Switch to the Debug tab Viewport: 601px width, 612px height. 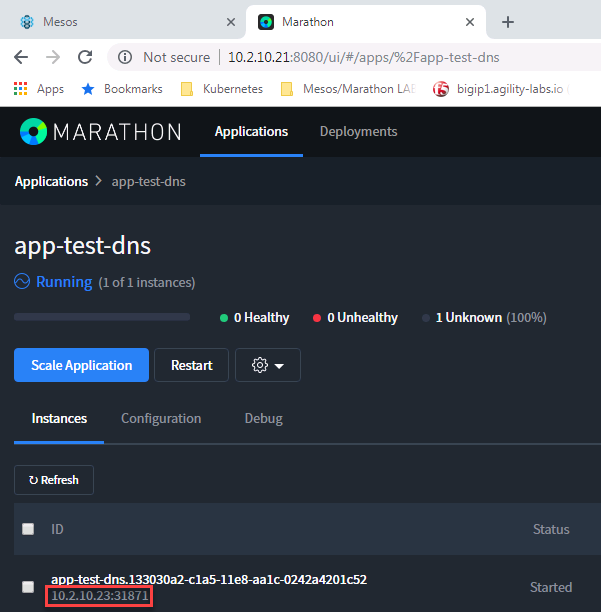263,418
